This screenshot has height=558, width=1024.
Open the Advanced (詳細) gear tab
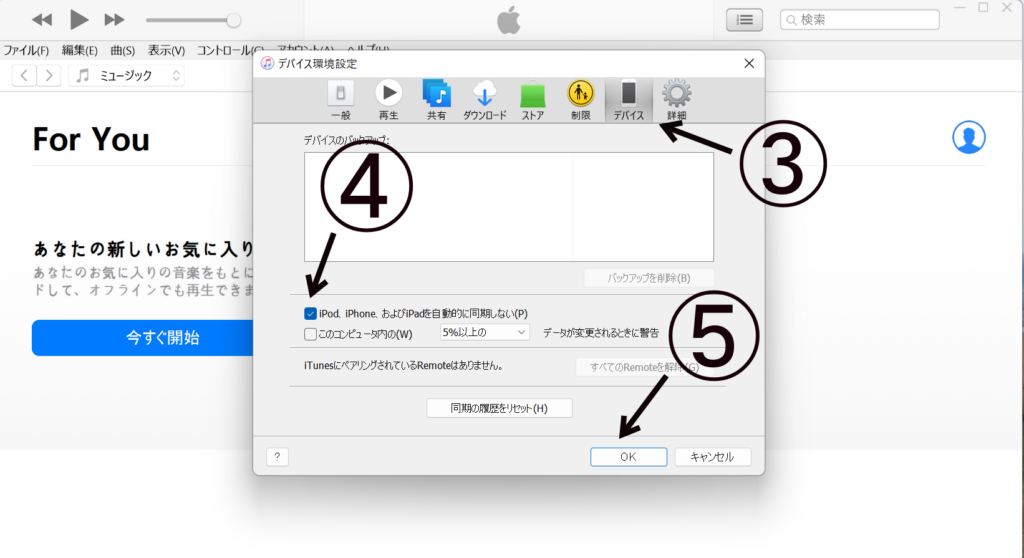pyautogui.click(x=677, y=100)
